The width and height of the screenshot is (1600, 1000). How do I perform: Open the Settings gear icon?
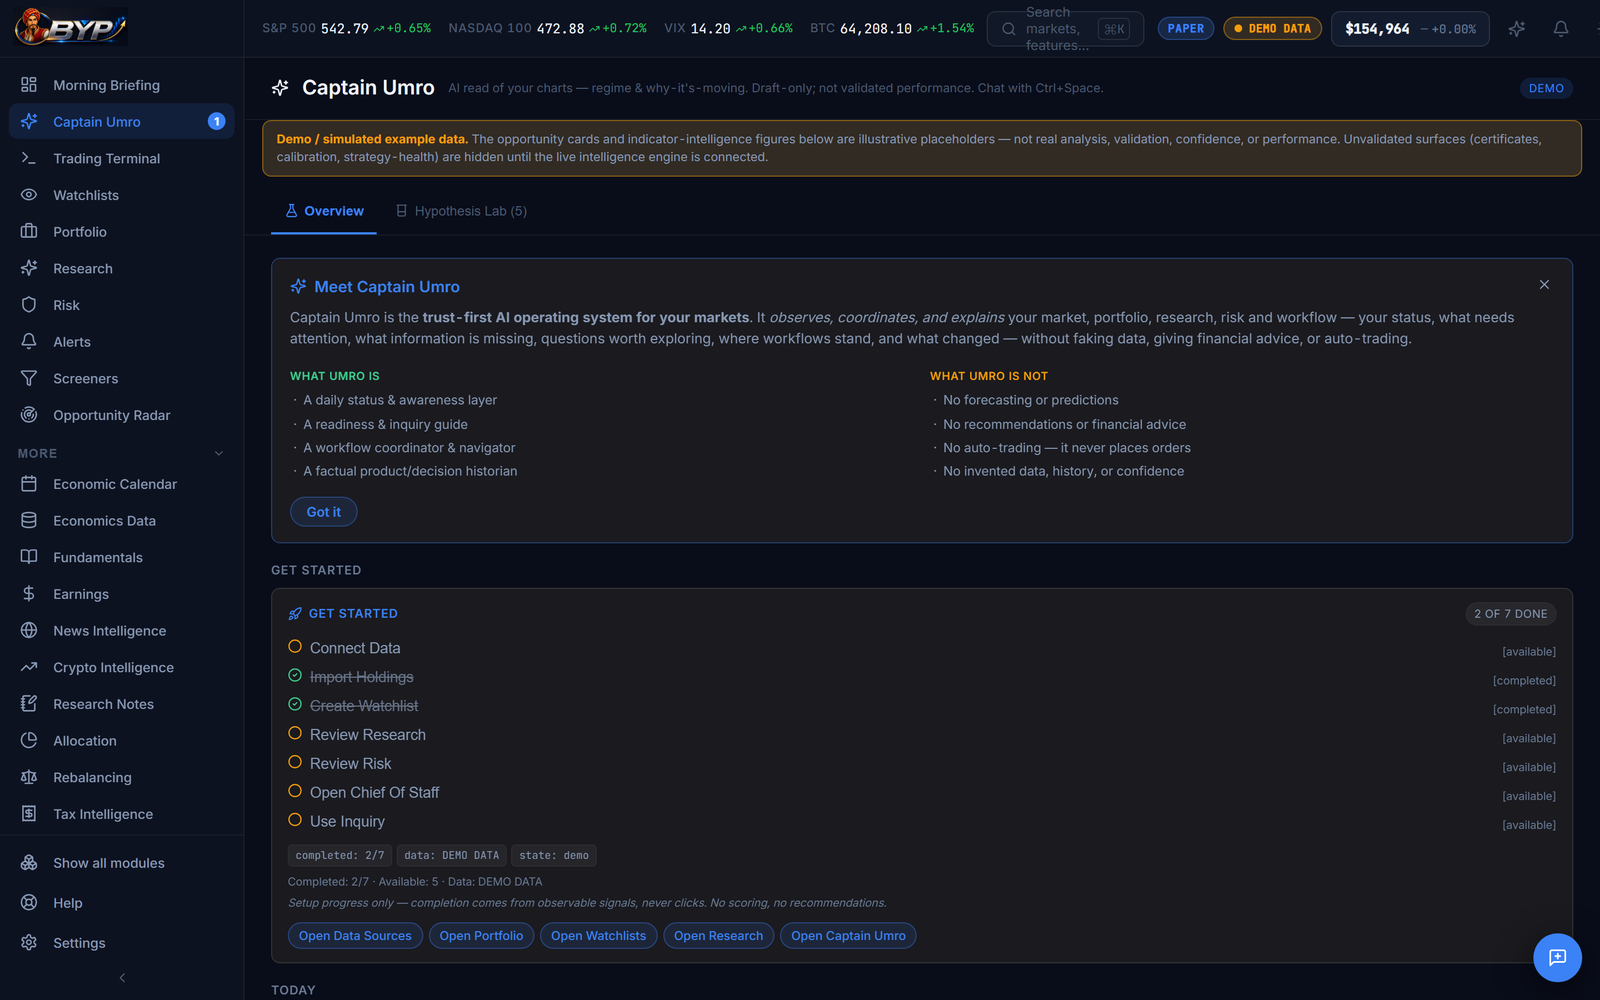[29, 942]
